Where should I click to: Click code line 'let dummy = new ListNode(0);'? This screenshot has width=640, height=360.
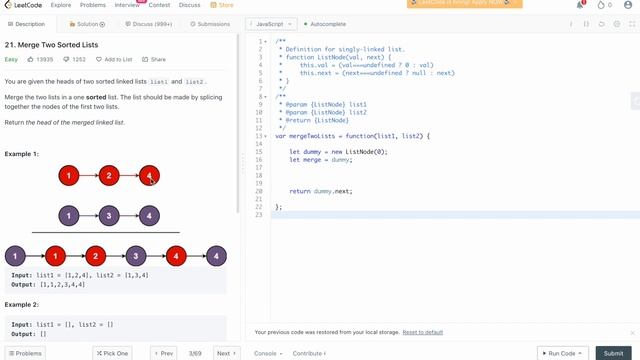coord(338,152)
